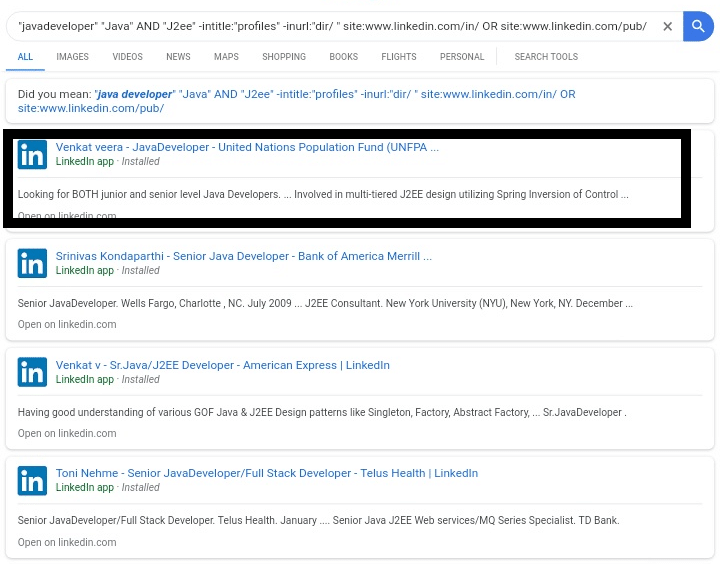Open the News tab
The width and height of the screenshot is (720, 564).
(178, 56)
